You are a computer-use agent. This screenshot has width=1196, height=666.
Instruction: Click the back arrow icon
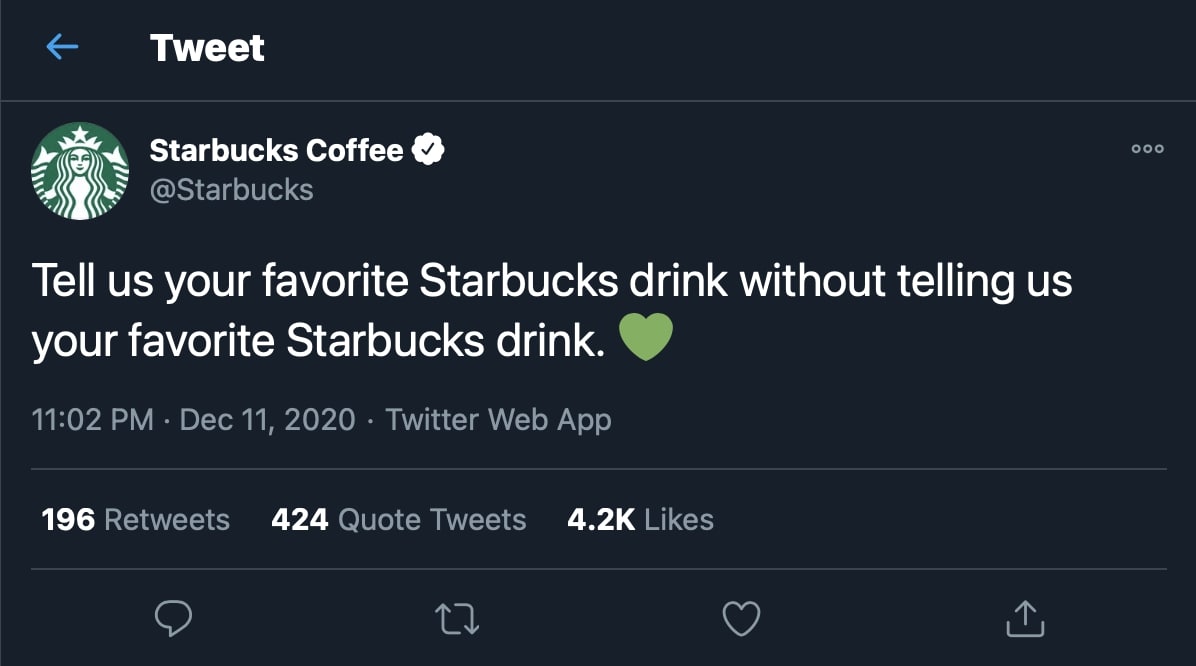[x=62, y=47]
